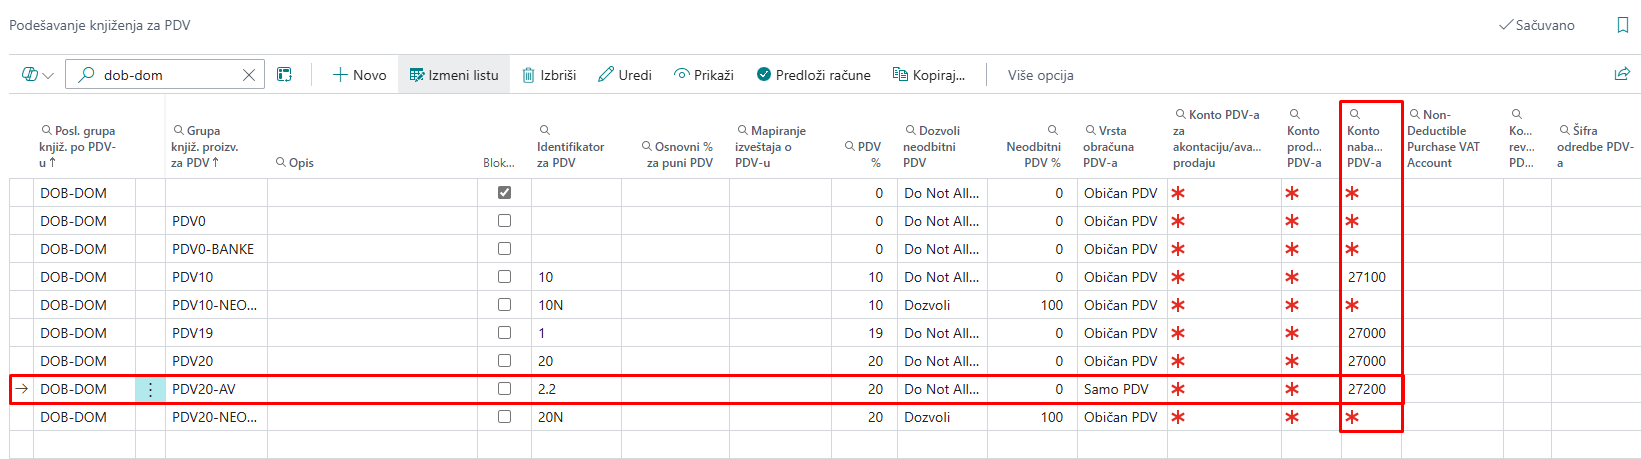Toggle Izmeni listu edit mode
Screen dimensions: 1641x459
[x=454, y=75]
